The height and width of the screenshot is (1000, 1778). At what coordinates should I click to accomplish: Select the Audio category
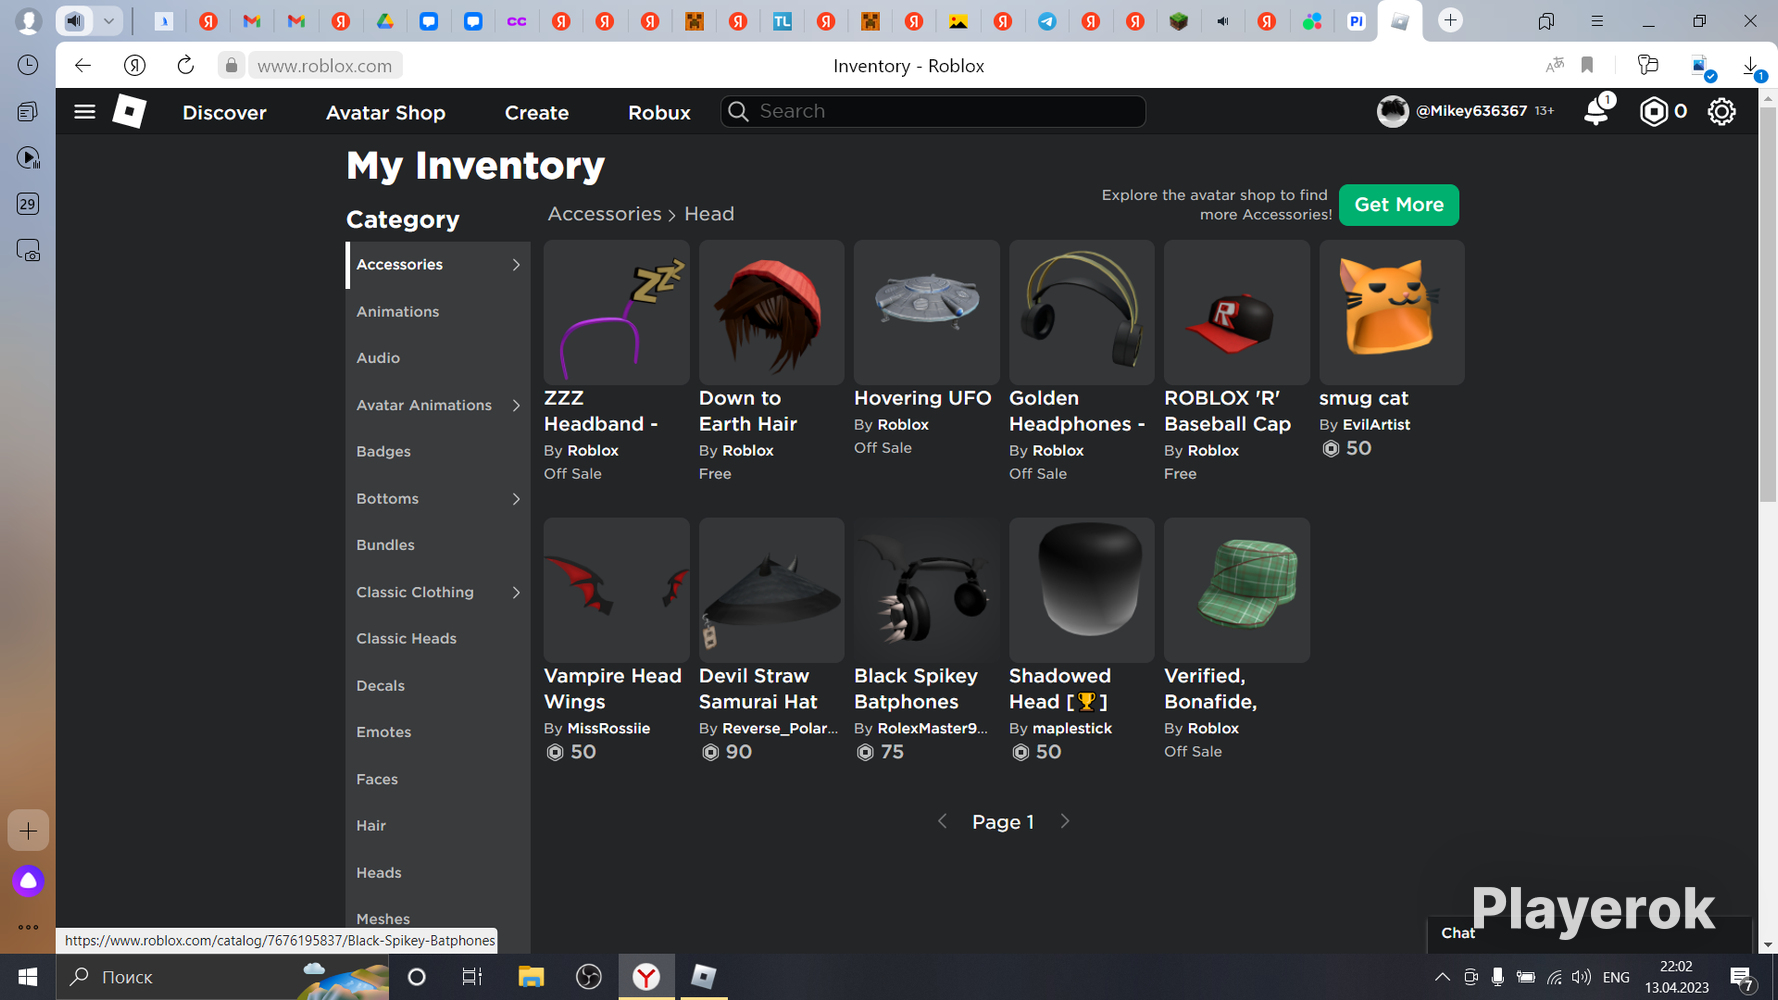438,358
